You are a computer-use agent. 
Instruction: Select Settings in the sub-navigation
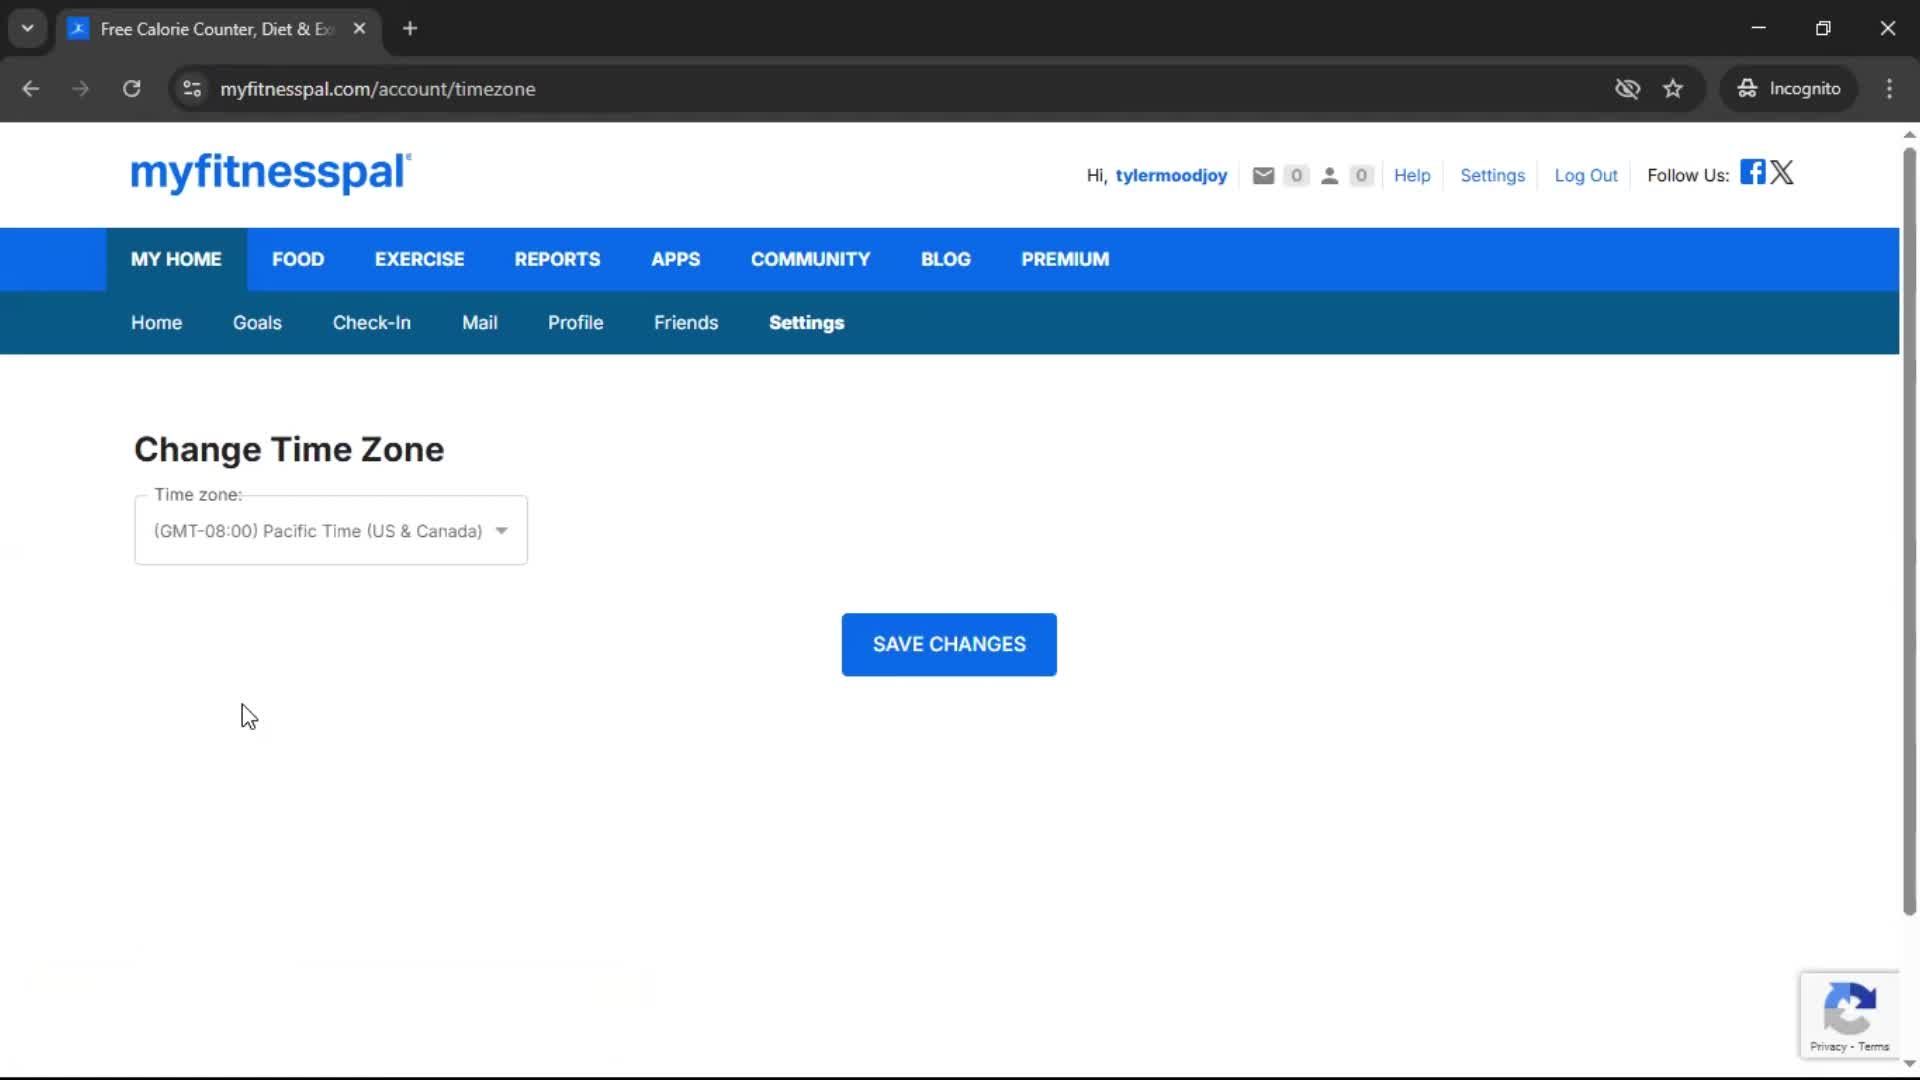click(806, 323)
